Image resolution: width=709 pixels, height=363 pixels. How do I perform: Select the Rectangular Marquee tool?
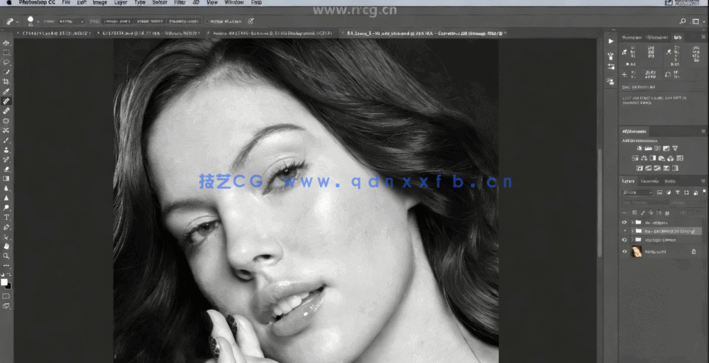coord(6,53)
